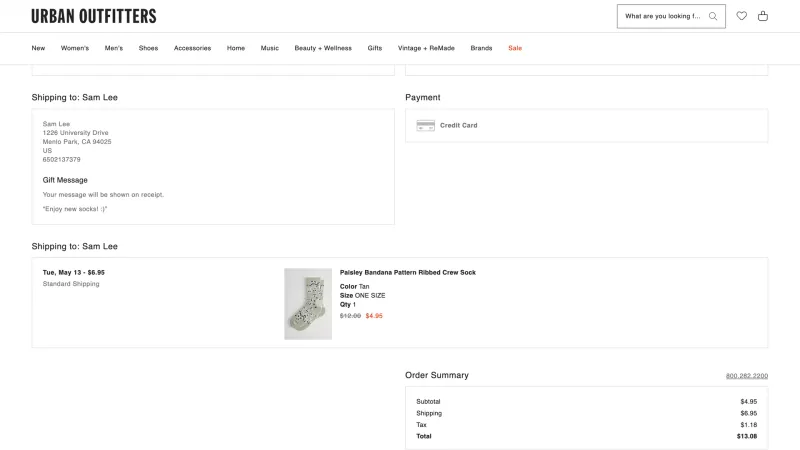The width and height of the screenshot is (800, 450).
Task: Click the Tax amount $1.18
Action: click(x=748, y=424)
